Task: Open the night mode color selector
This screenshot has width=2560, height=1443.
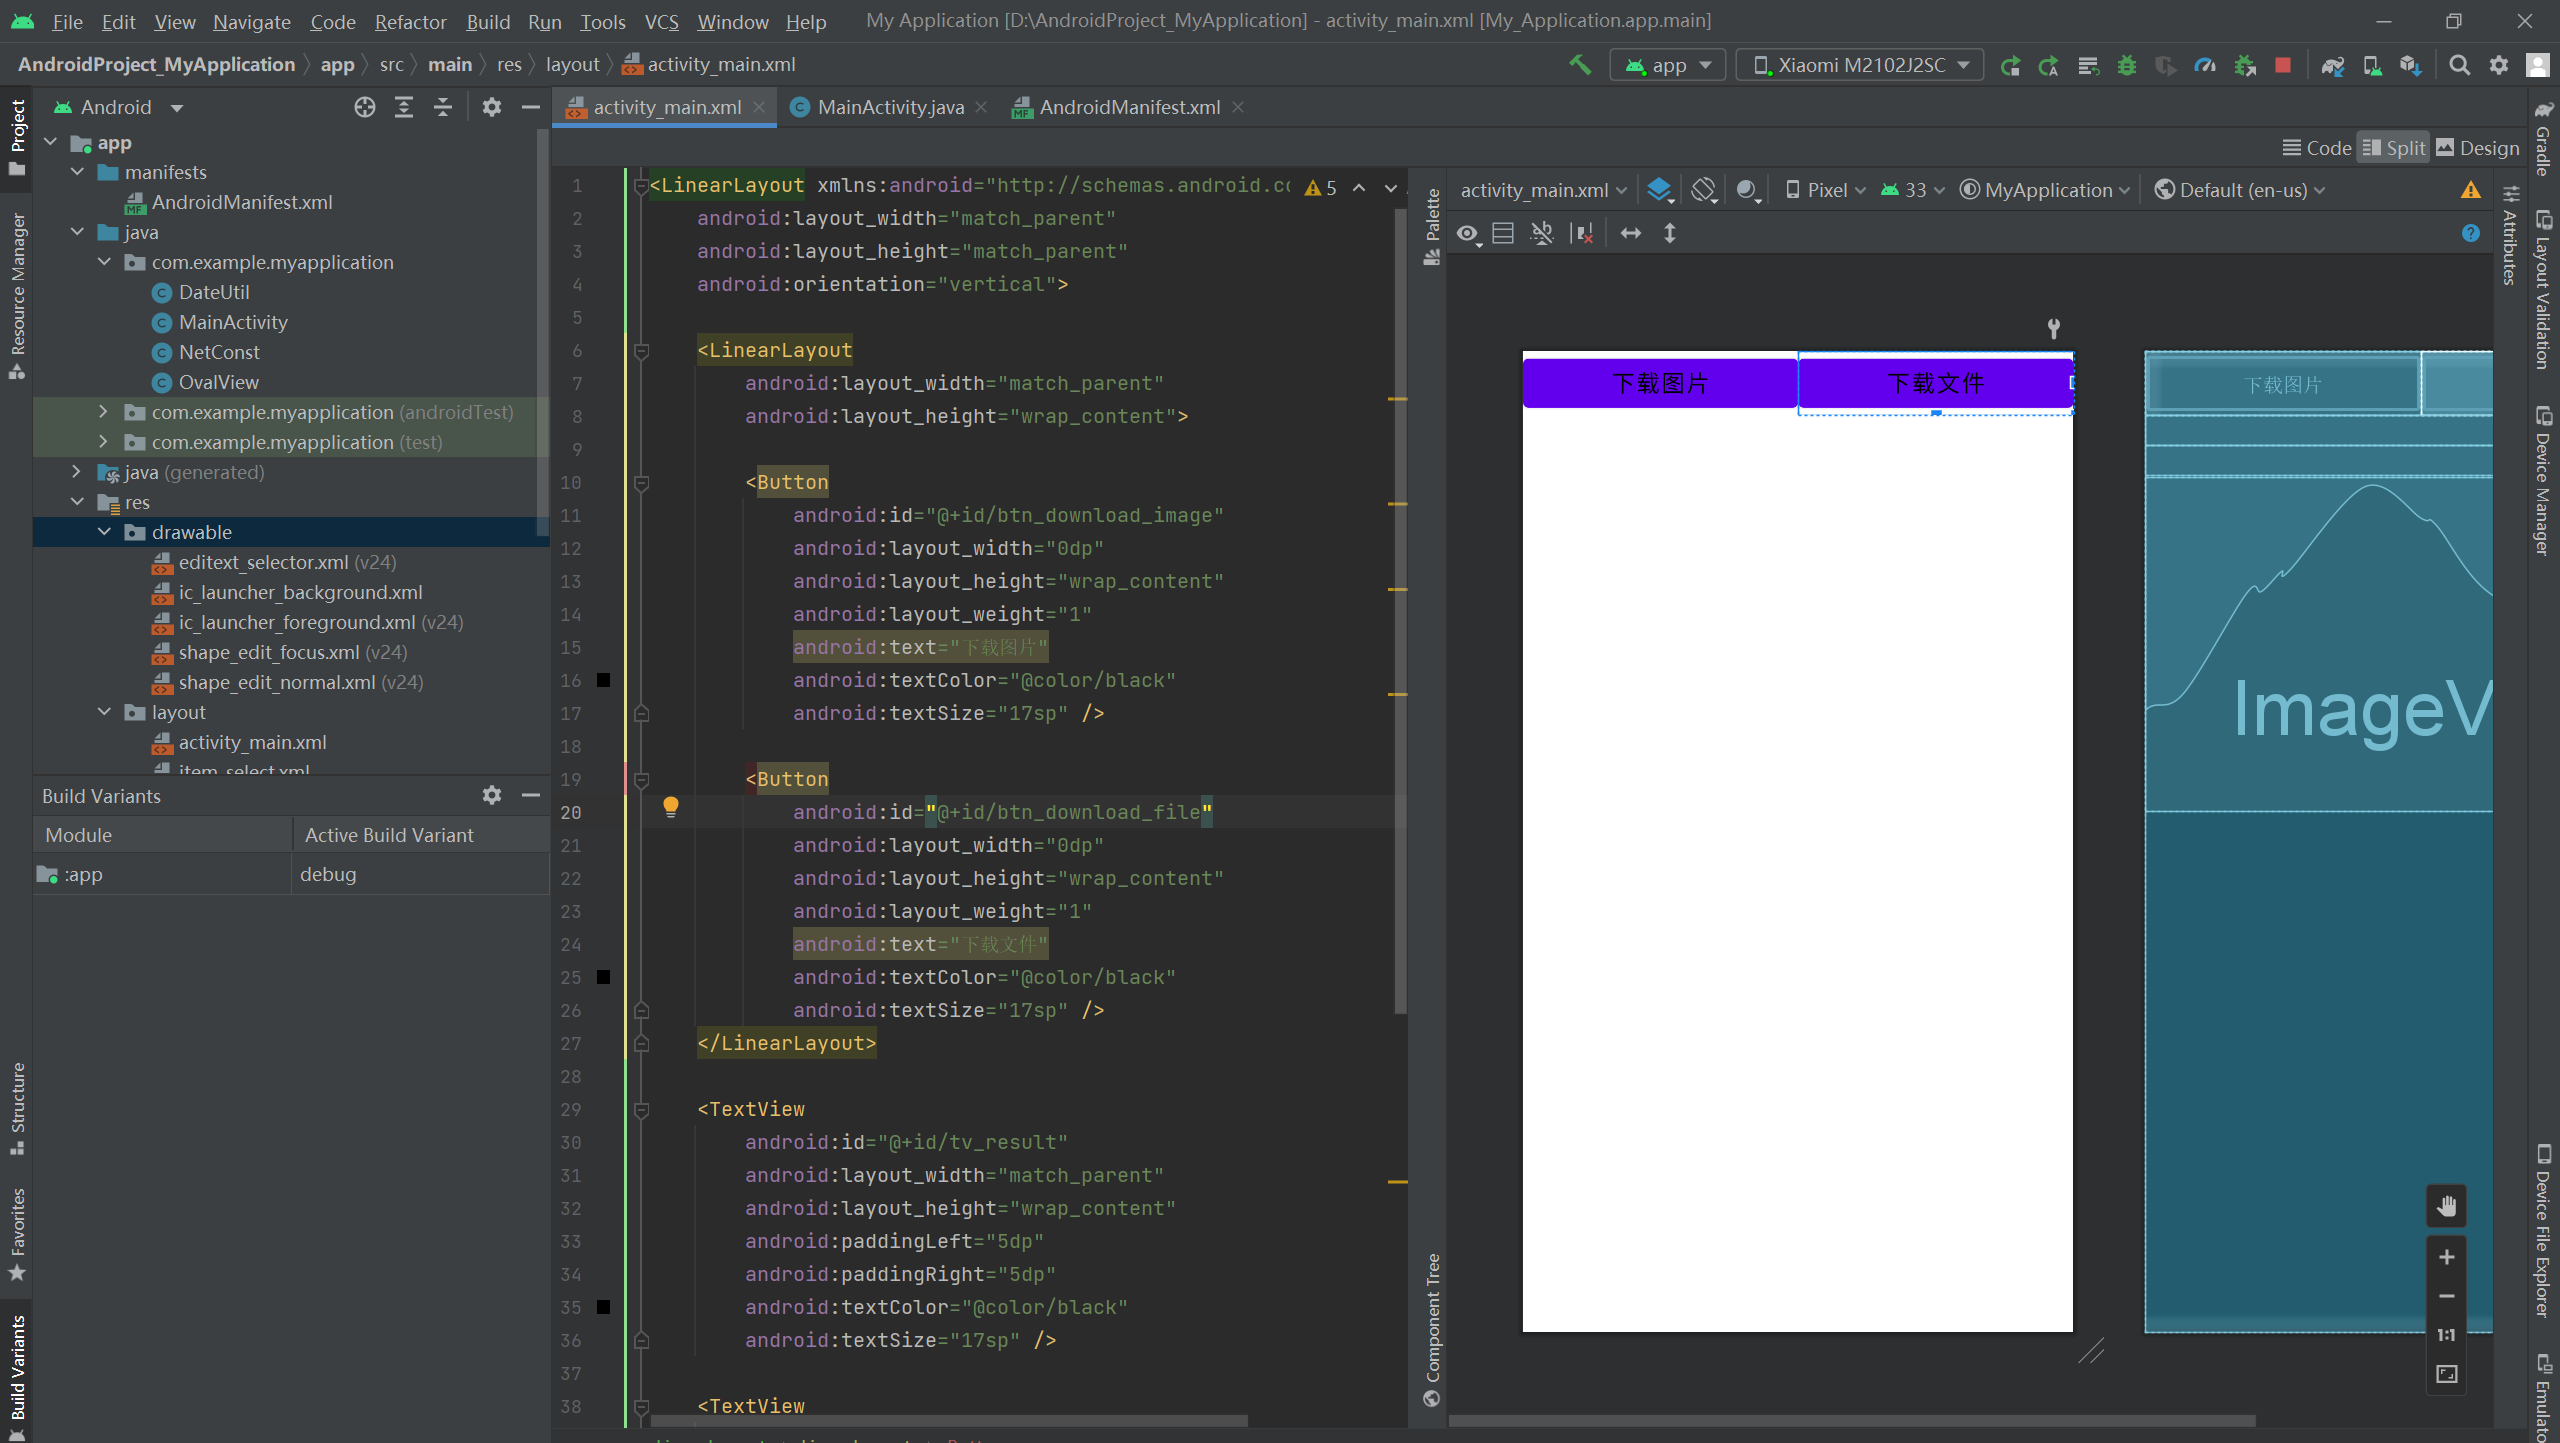Action: pos(1746,189)
